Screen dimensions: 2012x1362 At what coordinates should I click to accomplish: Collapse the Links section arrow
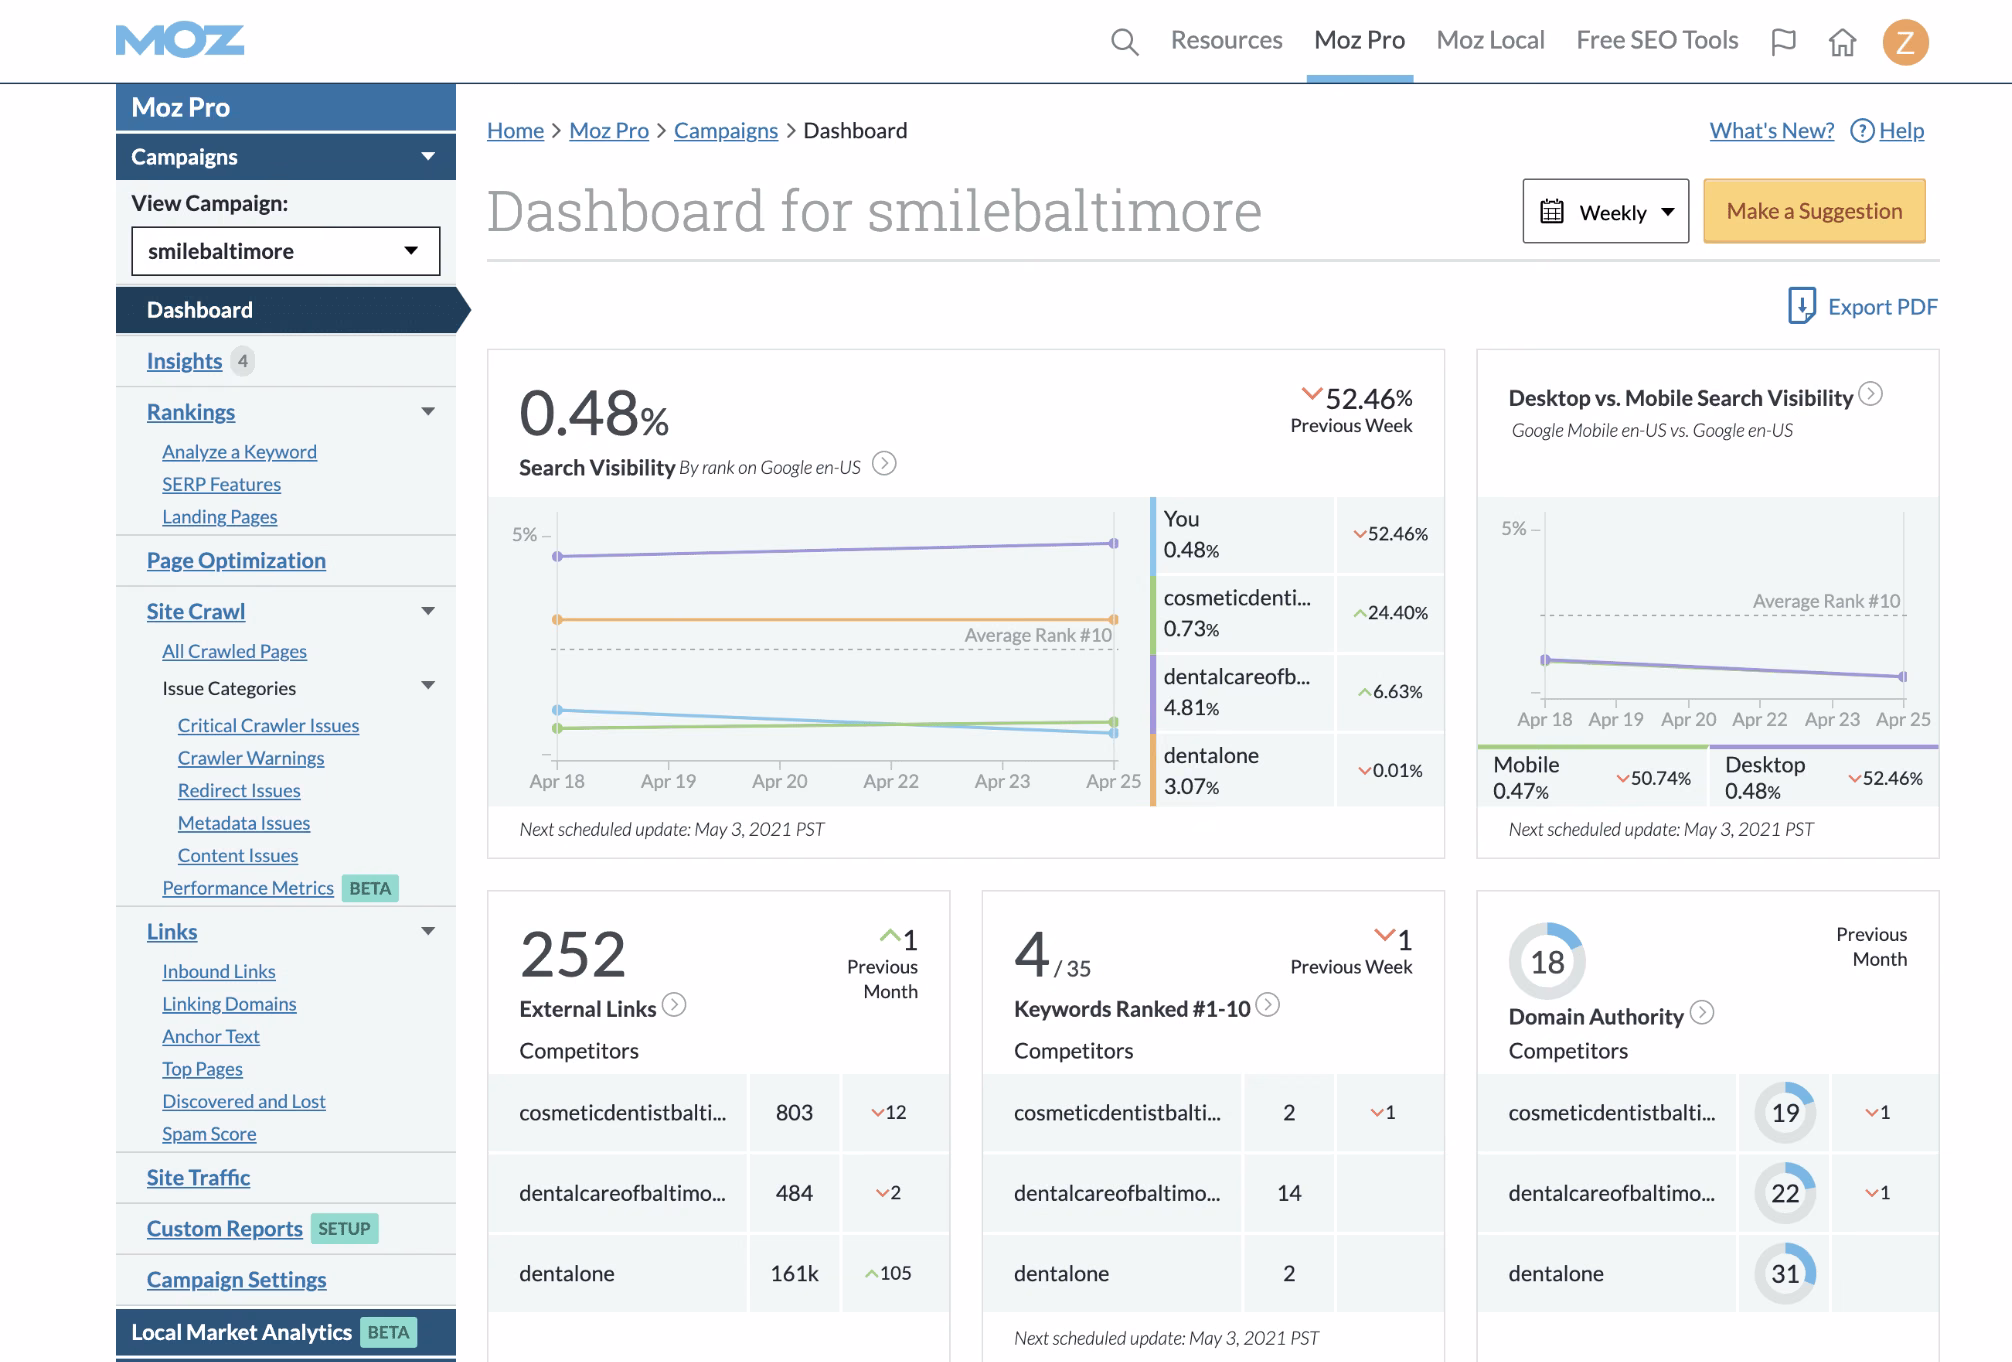(x=428, y=931)
